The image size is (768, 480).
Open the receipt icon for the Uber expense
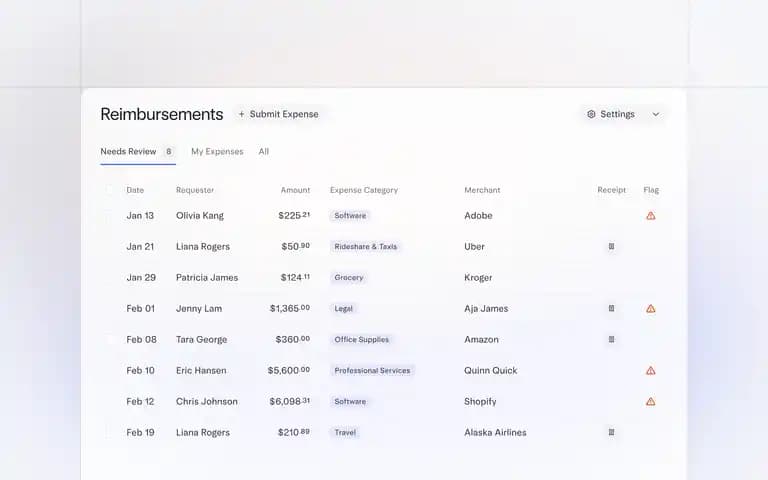tap(611, 246)
